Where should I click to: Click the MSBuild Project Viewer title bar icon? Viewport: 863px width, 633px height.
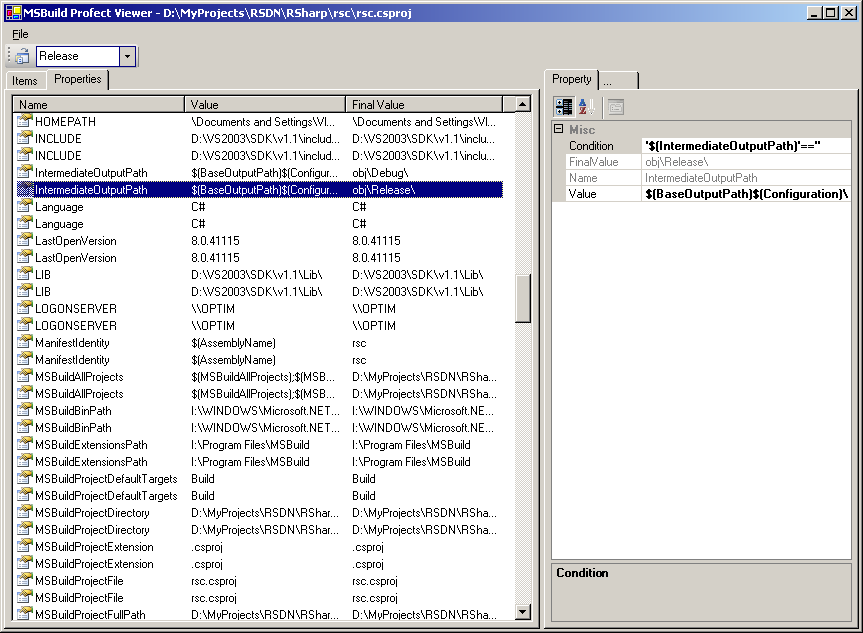coord(12,13)
